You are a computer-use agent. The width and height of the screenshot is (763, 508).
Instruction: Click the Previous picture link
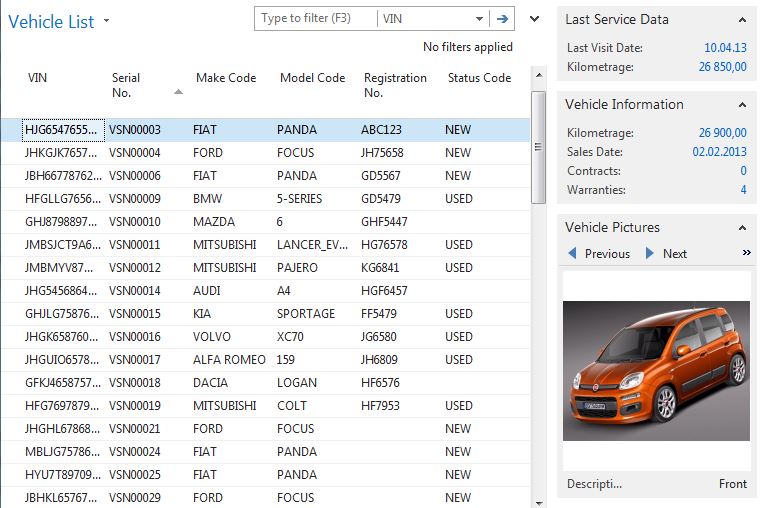coord(607,254)
